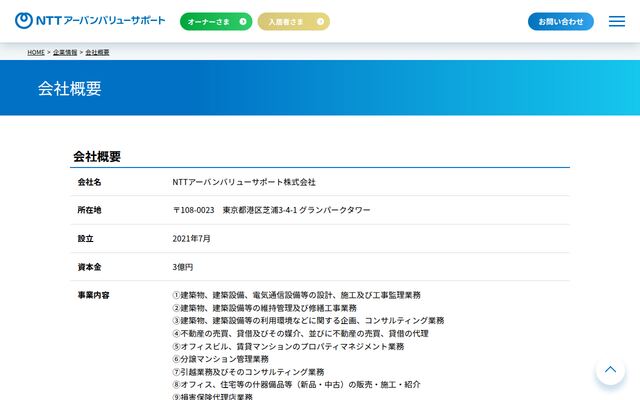Select business item ② 維持管理 line
Viewport: 640px width, 400px height.
pos(264,308)
